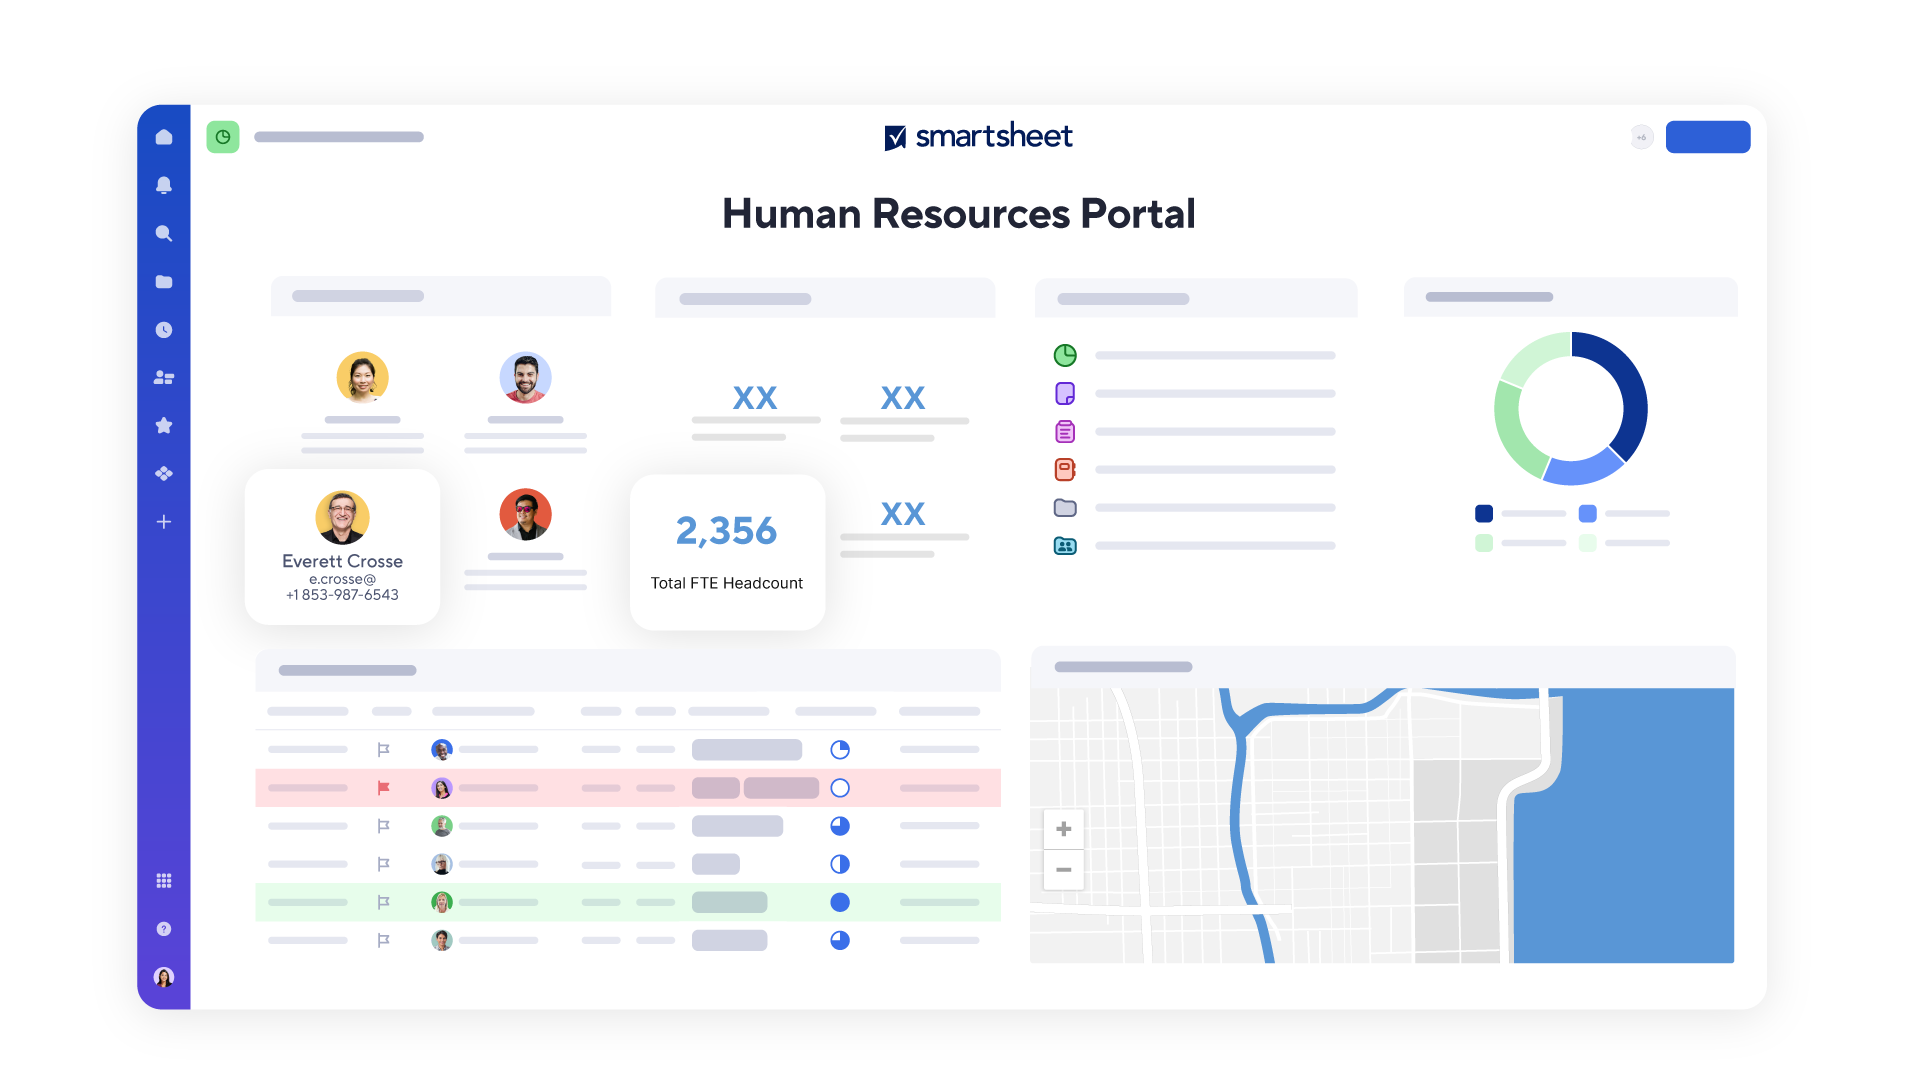Click the green clock icon near top-left
Image resolution: width=1921 pixels, height=1081 pixels.
point(223,137)
